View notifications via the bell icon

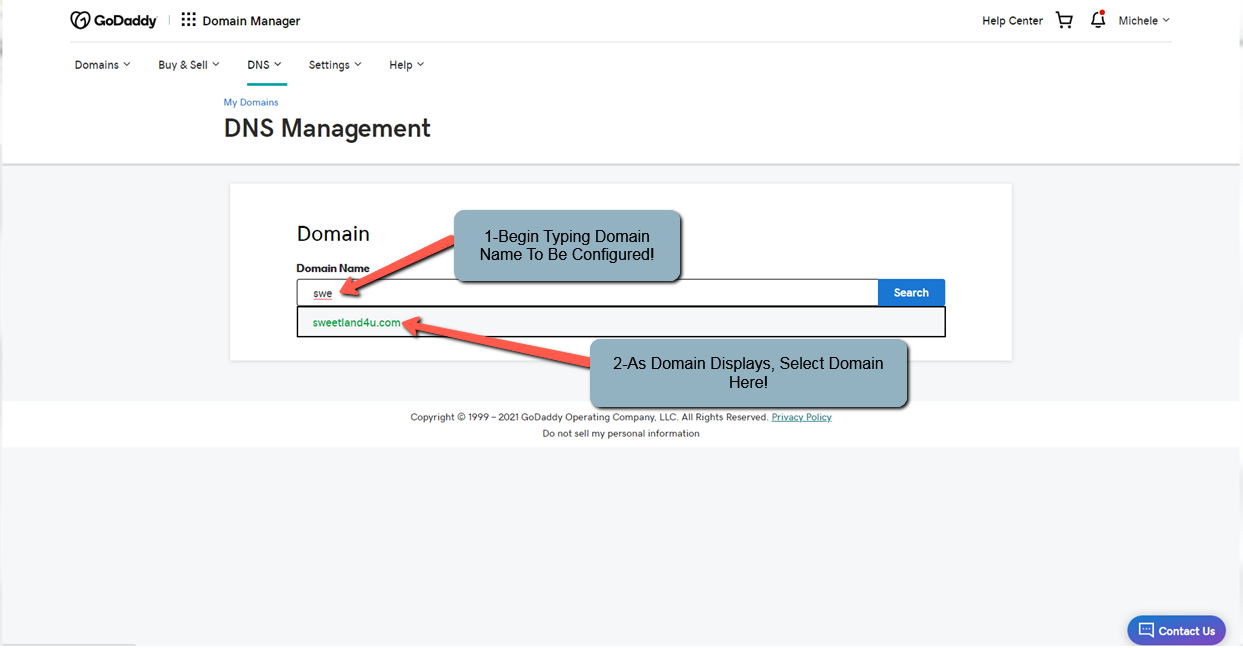pyautogui.click(x=1097, y=20)
